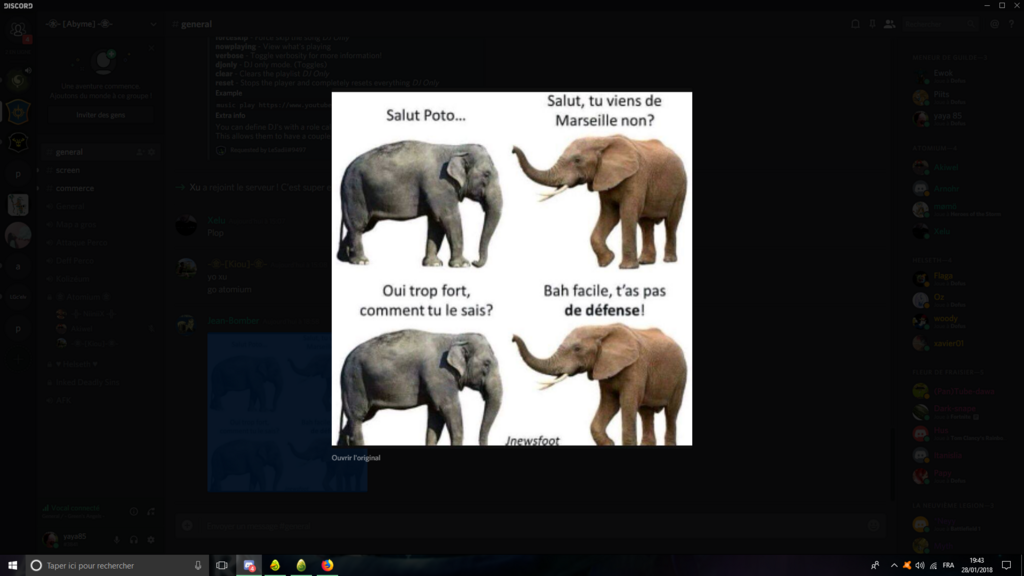Show hidden system tray icons
Screen dimensions: 1024x576
click(894, 565)
